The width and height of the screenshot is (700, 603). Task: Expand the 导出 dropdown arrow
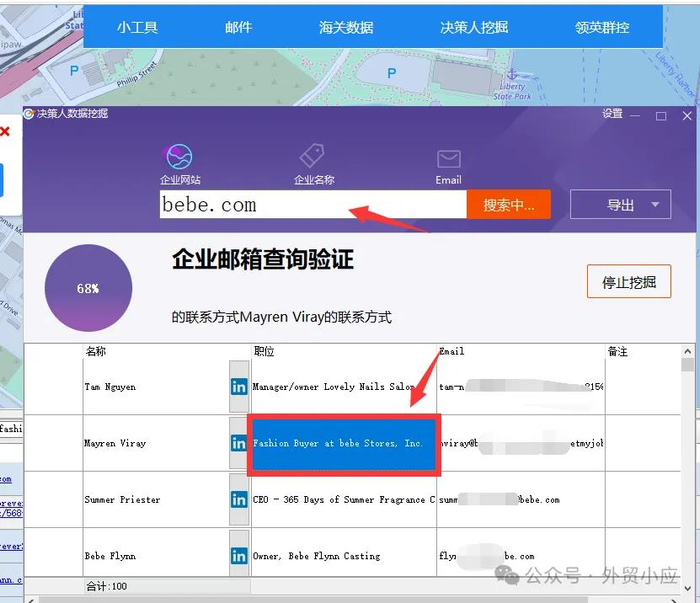(655, 205)
